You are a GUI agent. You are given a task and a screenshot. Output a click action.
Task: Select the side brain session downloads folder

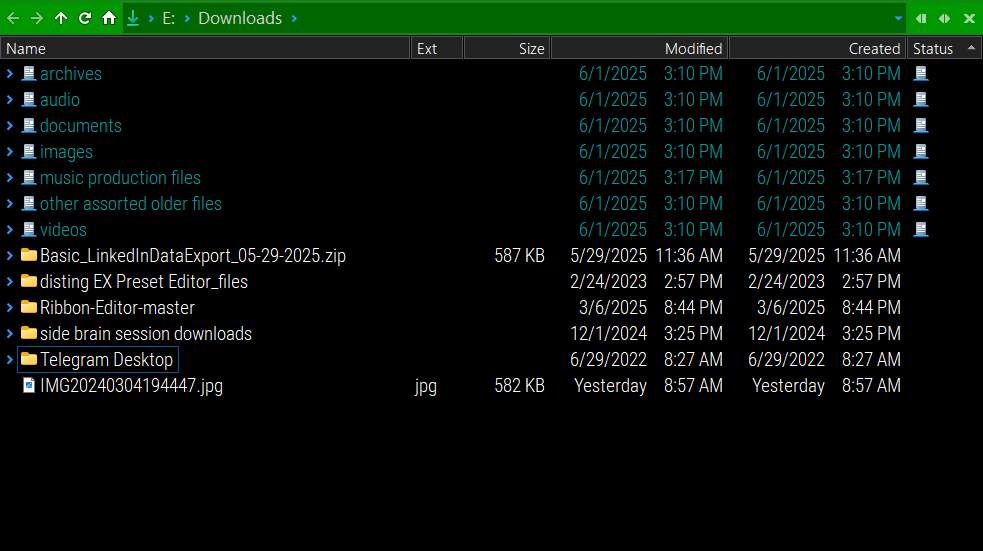pos(145,334)
